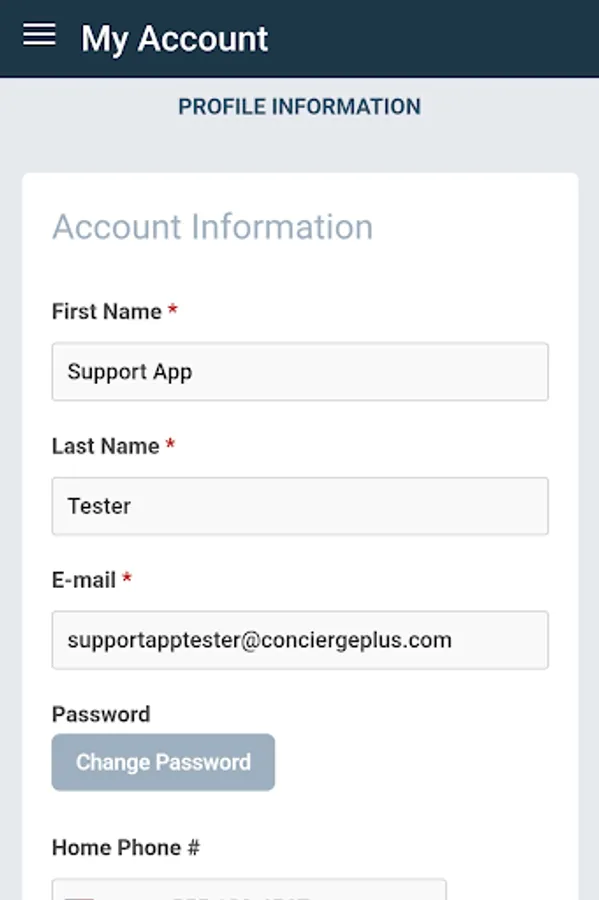
Task: Select the Last Name text field
Action: pos(299,506)
